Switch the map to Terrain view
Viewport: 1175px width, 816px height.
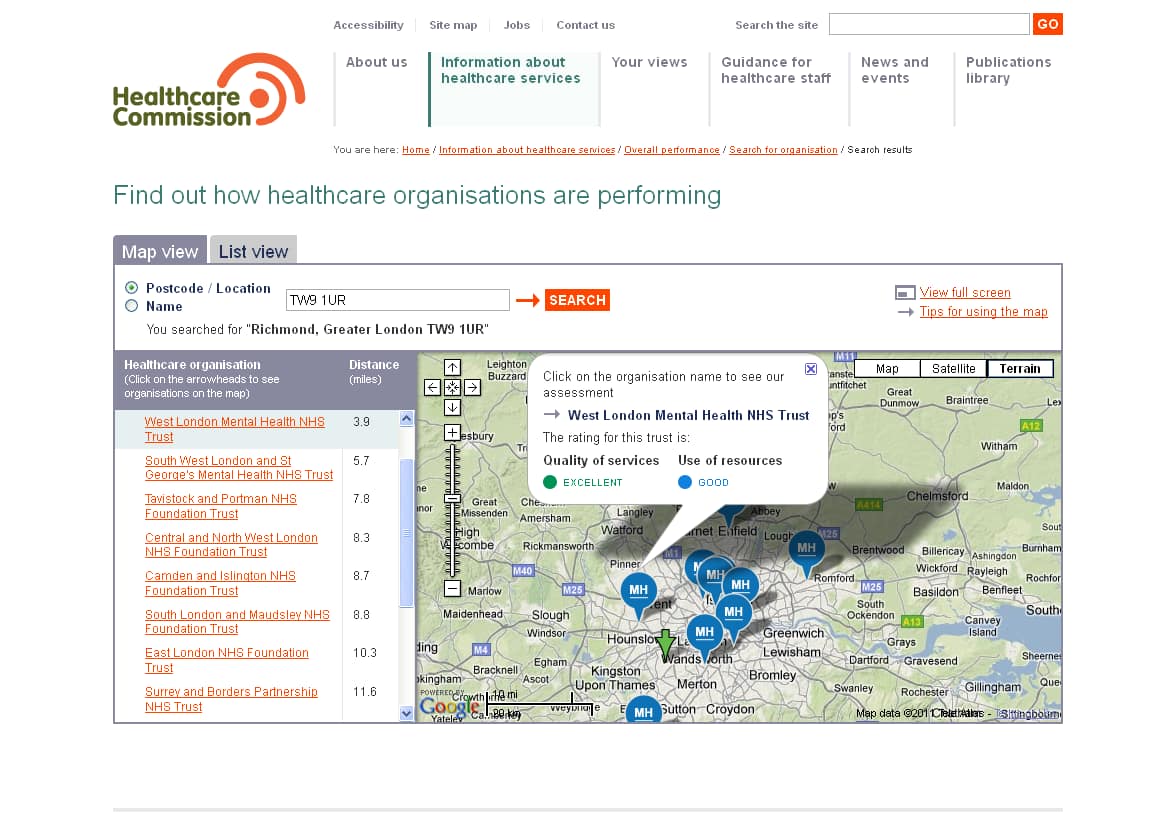tap(1019, 369)
